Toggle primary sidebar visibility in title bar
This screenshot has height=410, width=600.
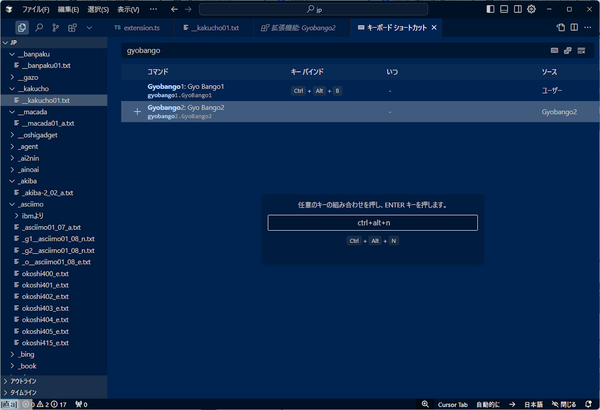490,9
